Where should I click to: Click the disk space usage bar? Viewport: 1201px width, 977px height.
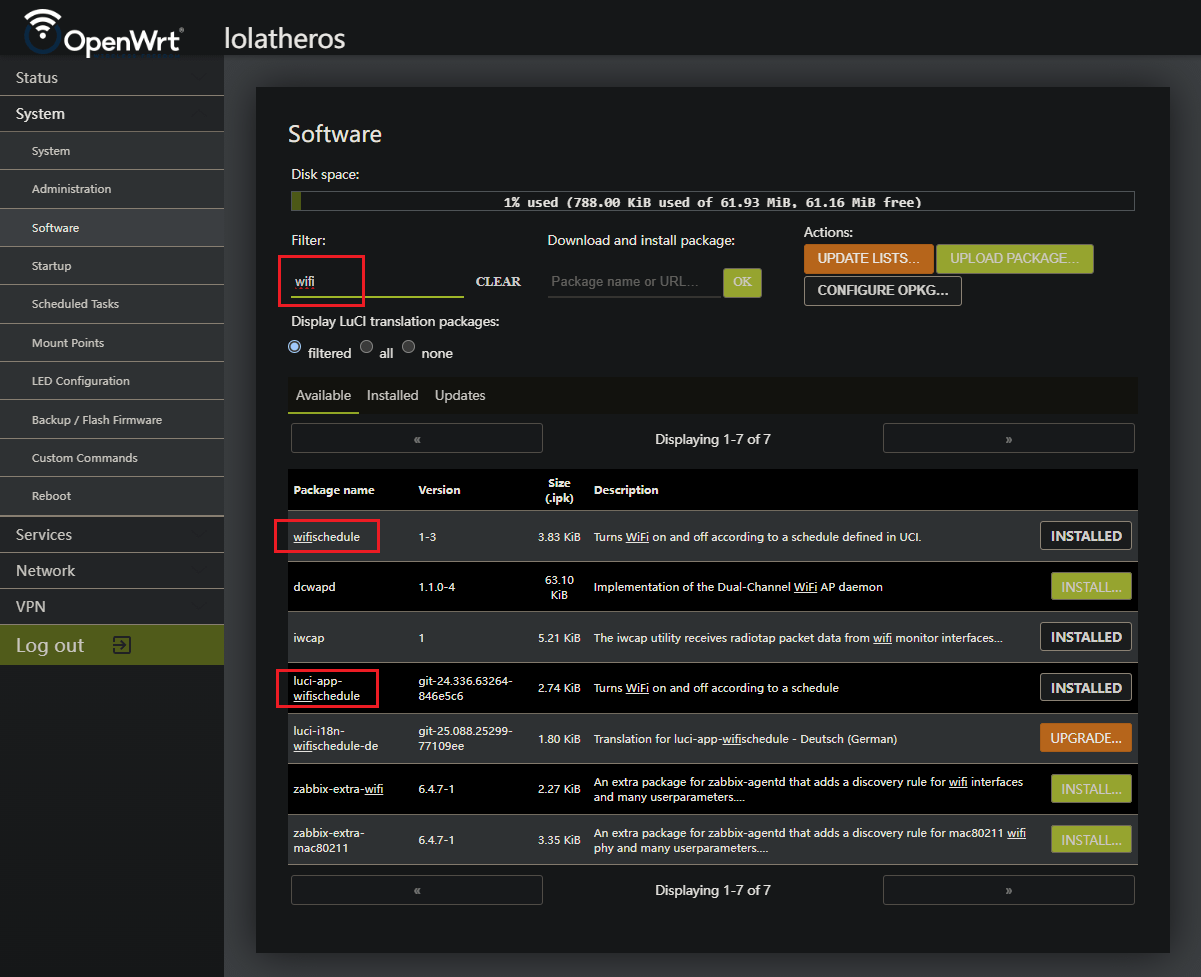(x=713, y=202)
